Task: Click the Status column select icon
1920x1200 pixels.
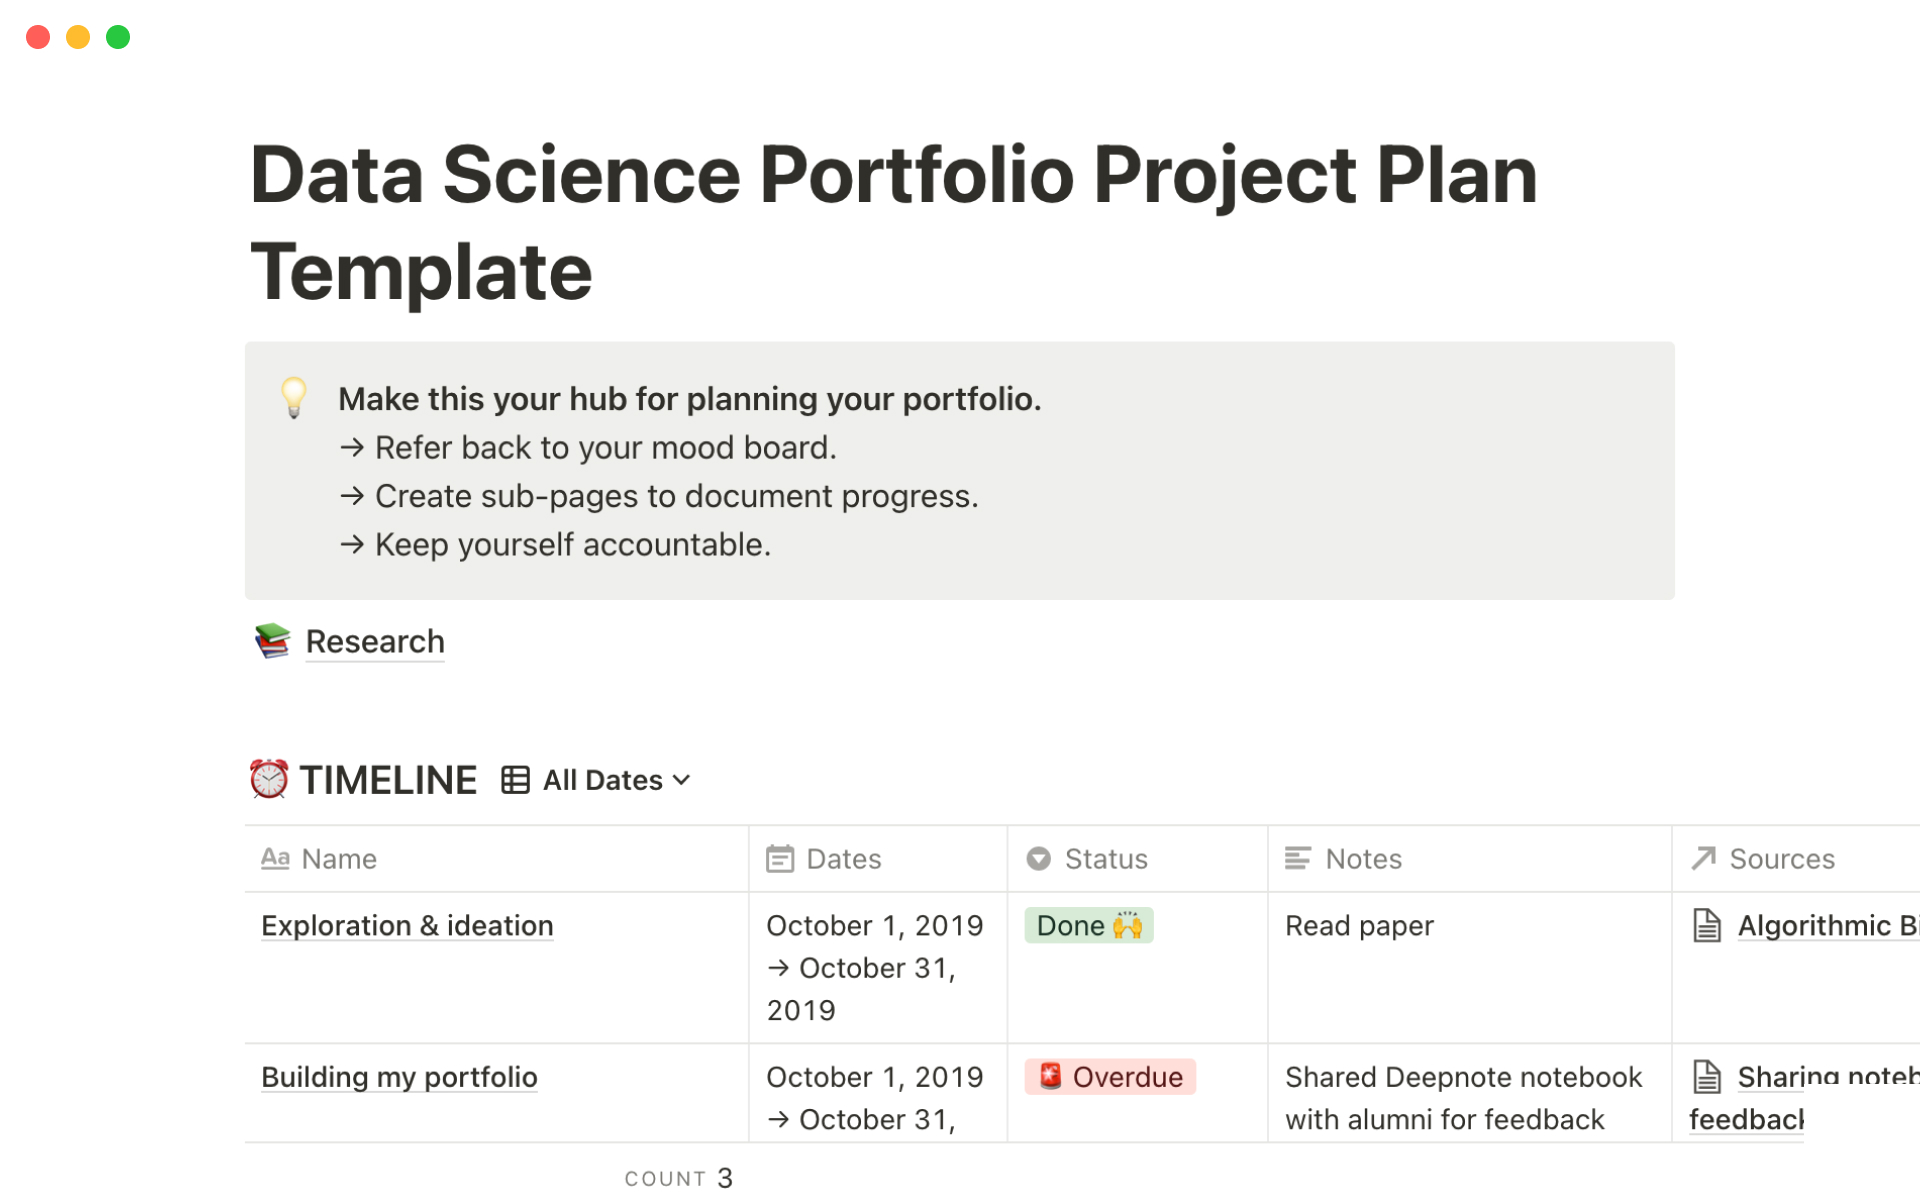Action: tap(1039, 859)
